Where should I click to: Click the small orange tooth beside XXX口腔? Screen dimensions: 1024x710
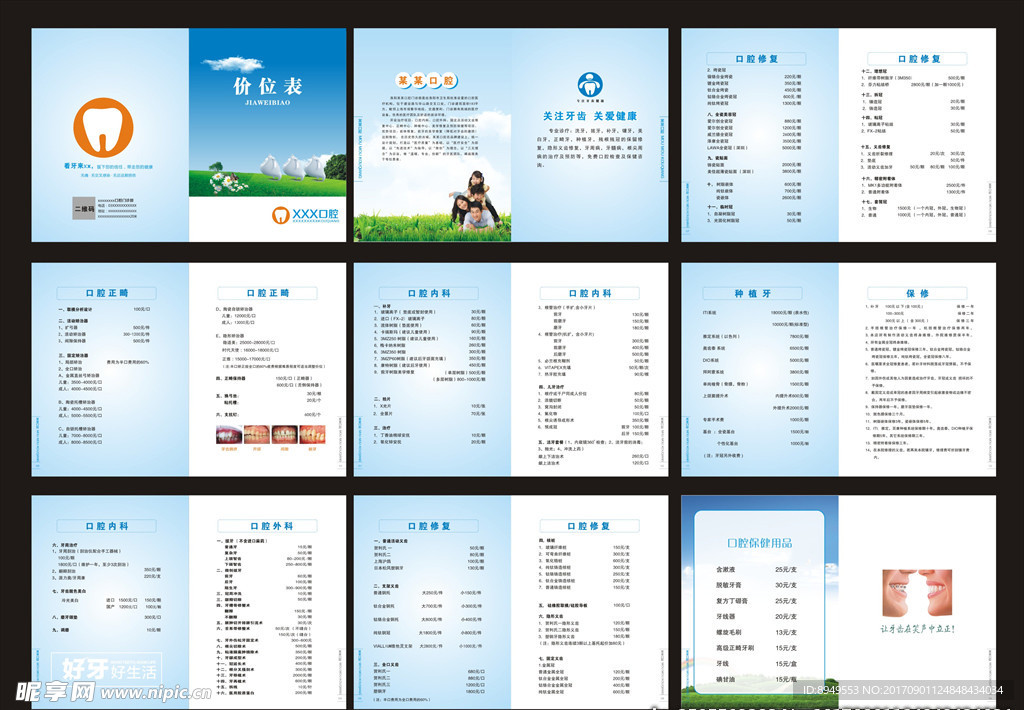pos(280,215)
